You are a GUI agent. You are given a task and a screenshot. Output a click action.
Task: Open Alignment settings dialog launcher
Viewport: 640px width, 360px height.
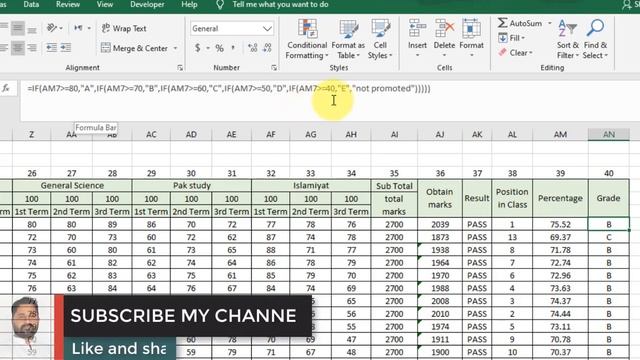(180, 68)
